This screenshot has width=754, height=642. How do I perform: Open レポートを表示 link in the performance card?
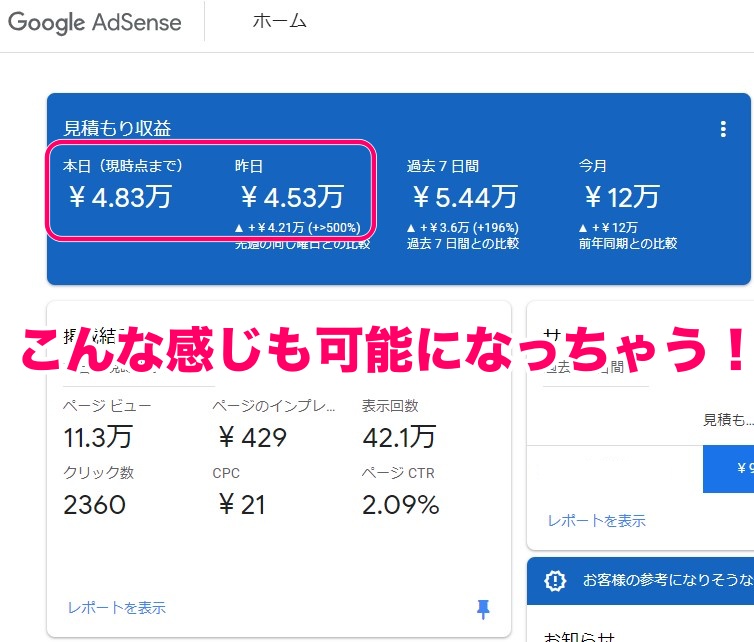coord(116,607)
